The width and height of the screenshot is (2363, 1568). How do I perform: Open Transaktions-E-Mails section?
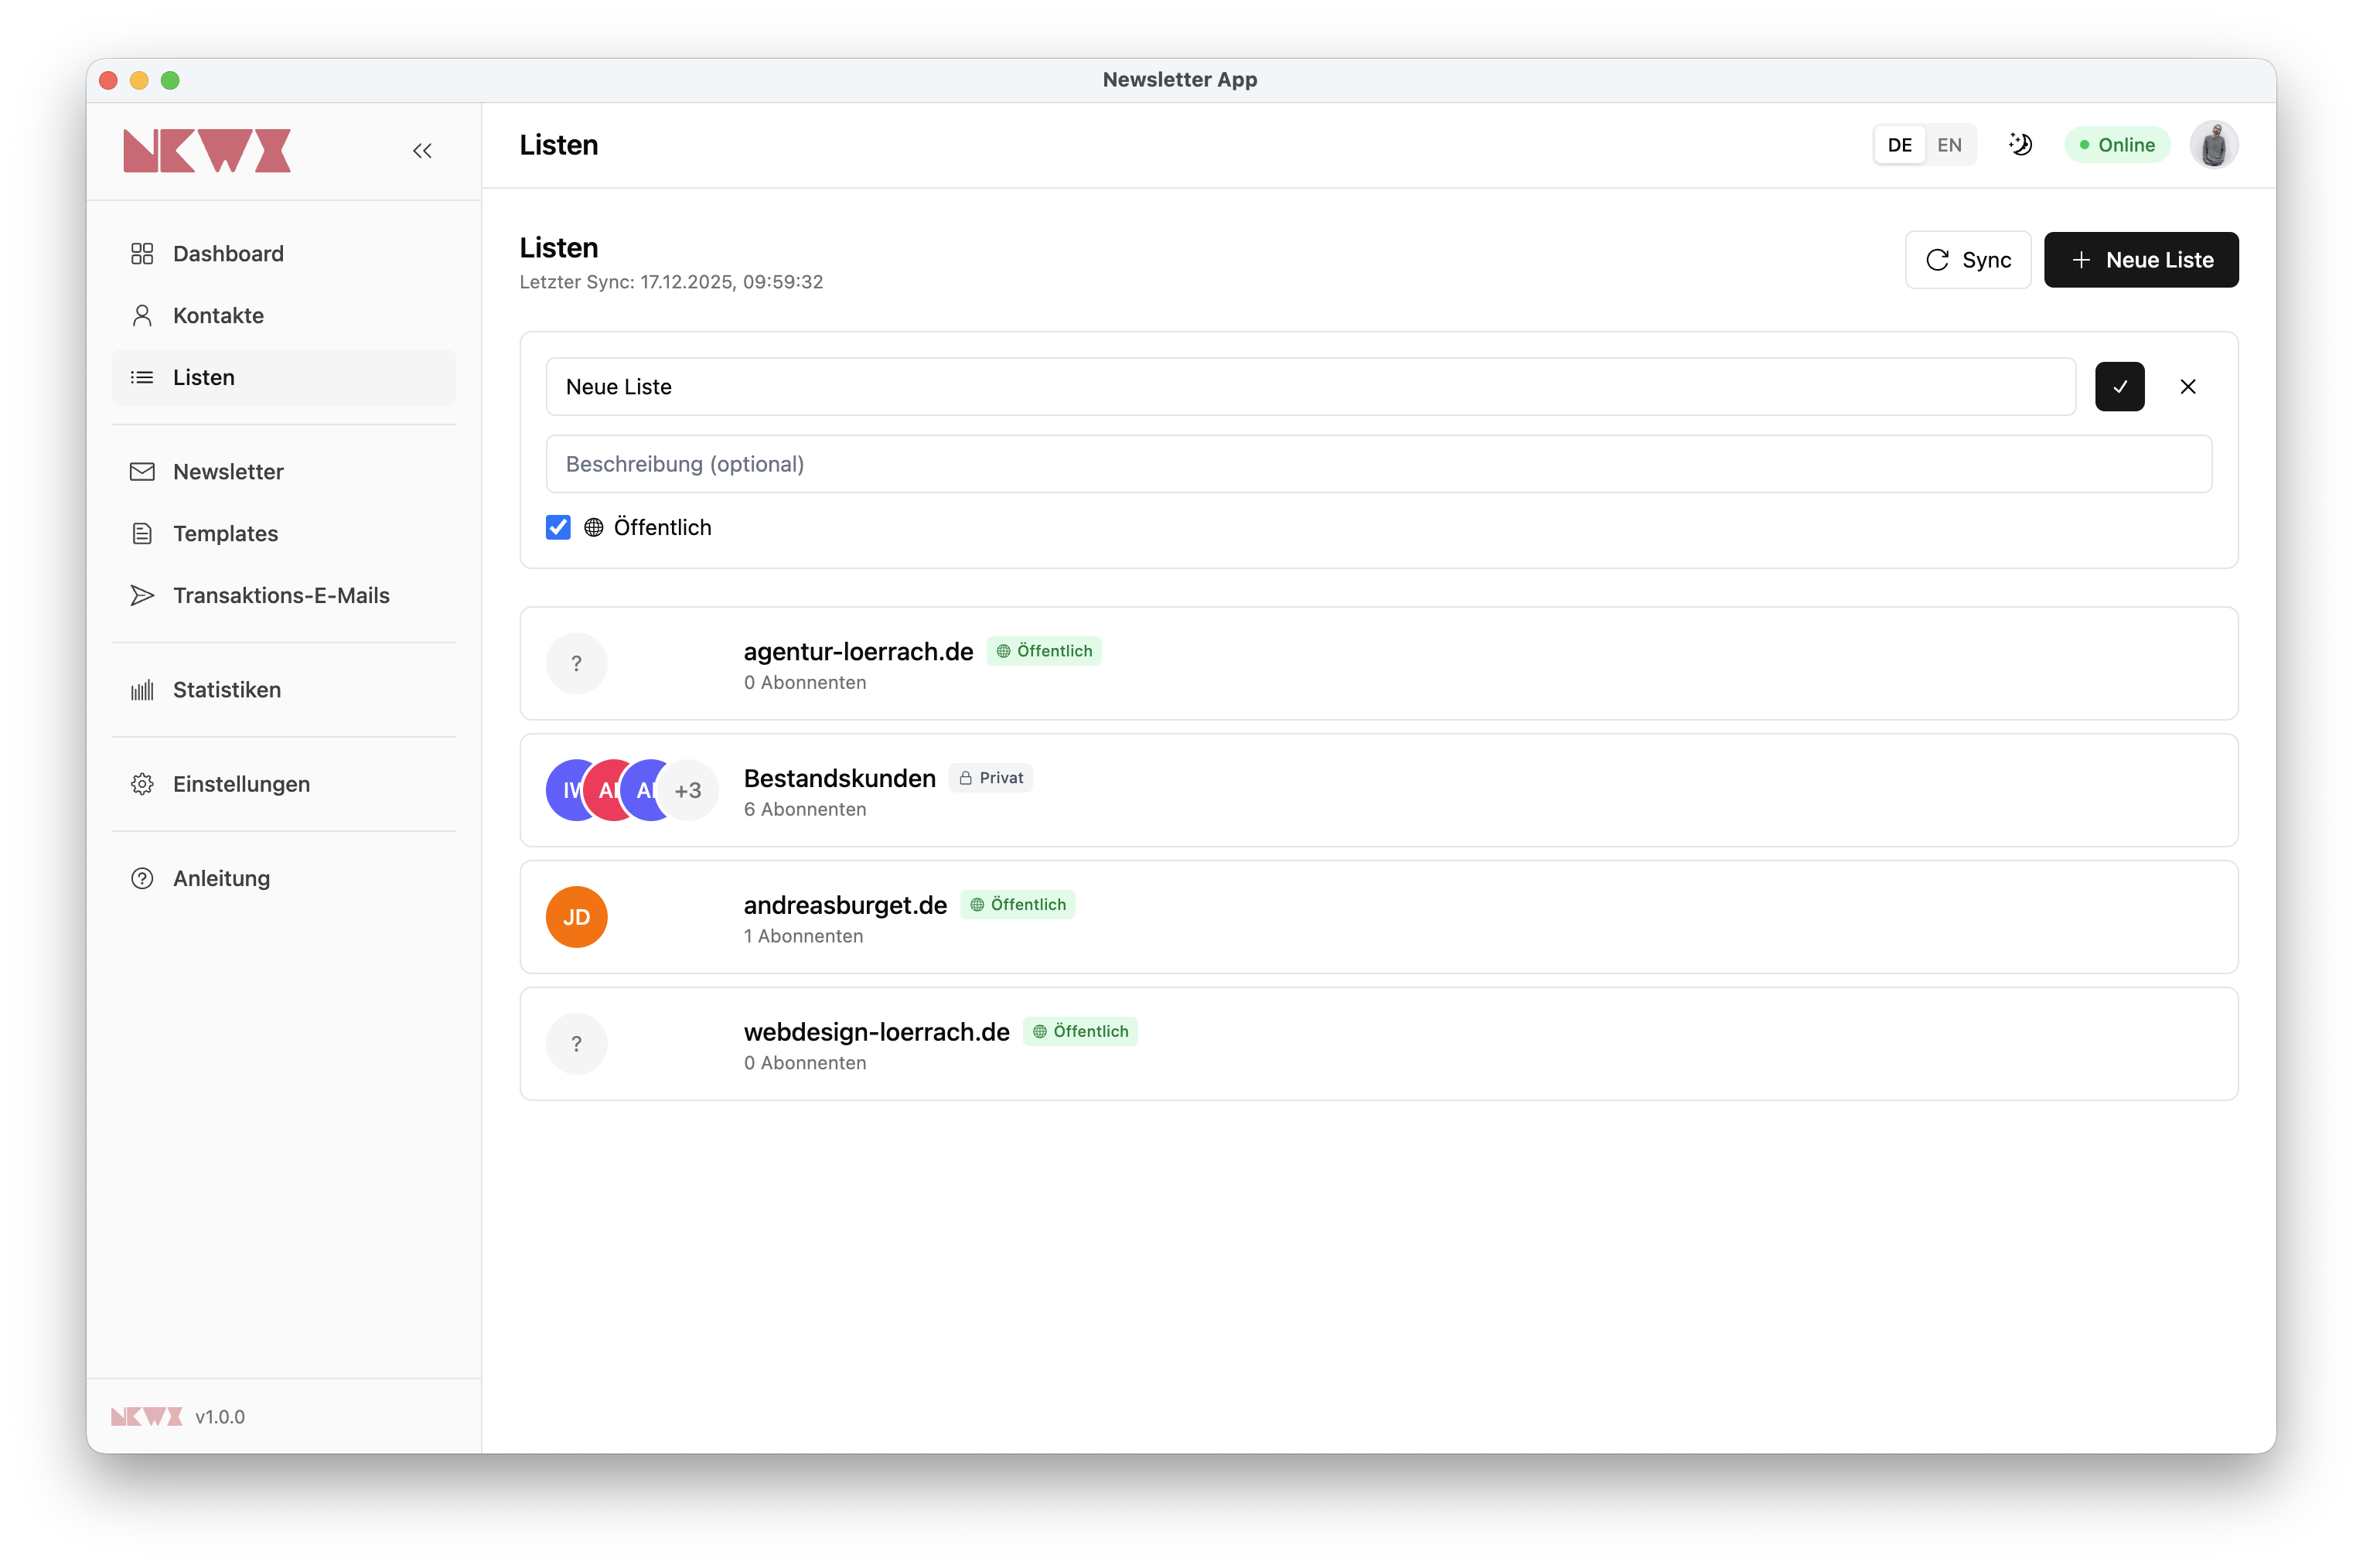click(281, 596)
